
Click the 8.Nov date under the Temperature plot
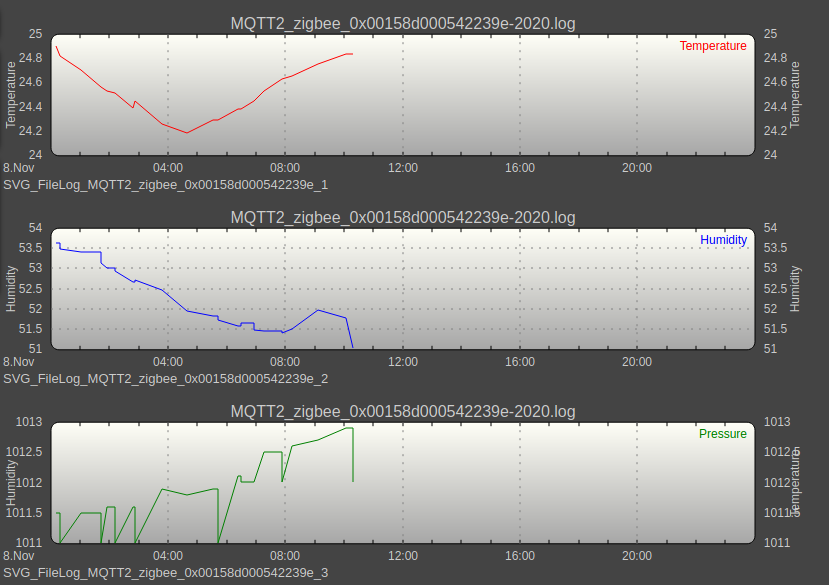(x=19, y=168)
